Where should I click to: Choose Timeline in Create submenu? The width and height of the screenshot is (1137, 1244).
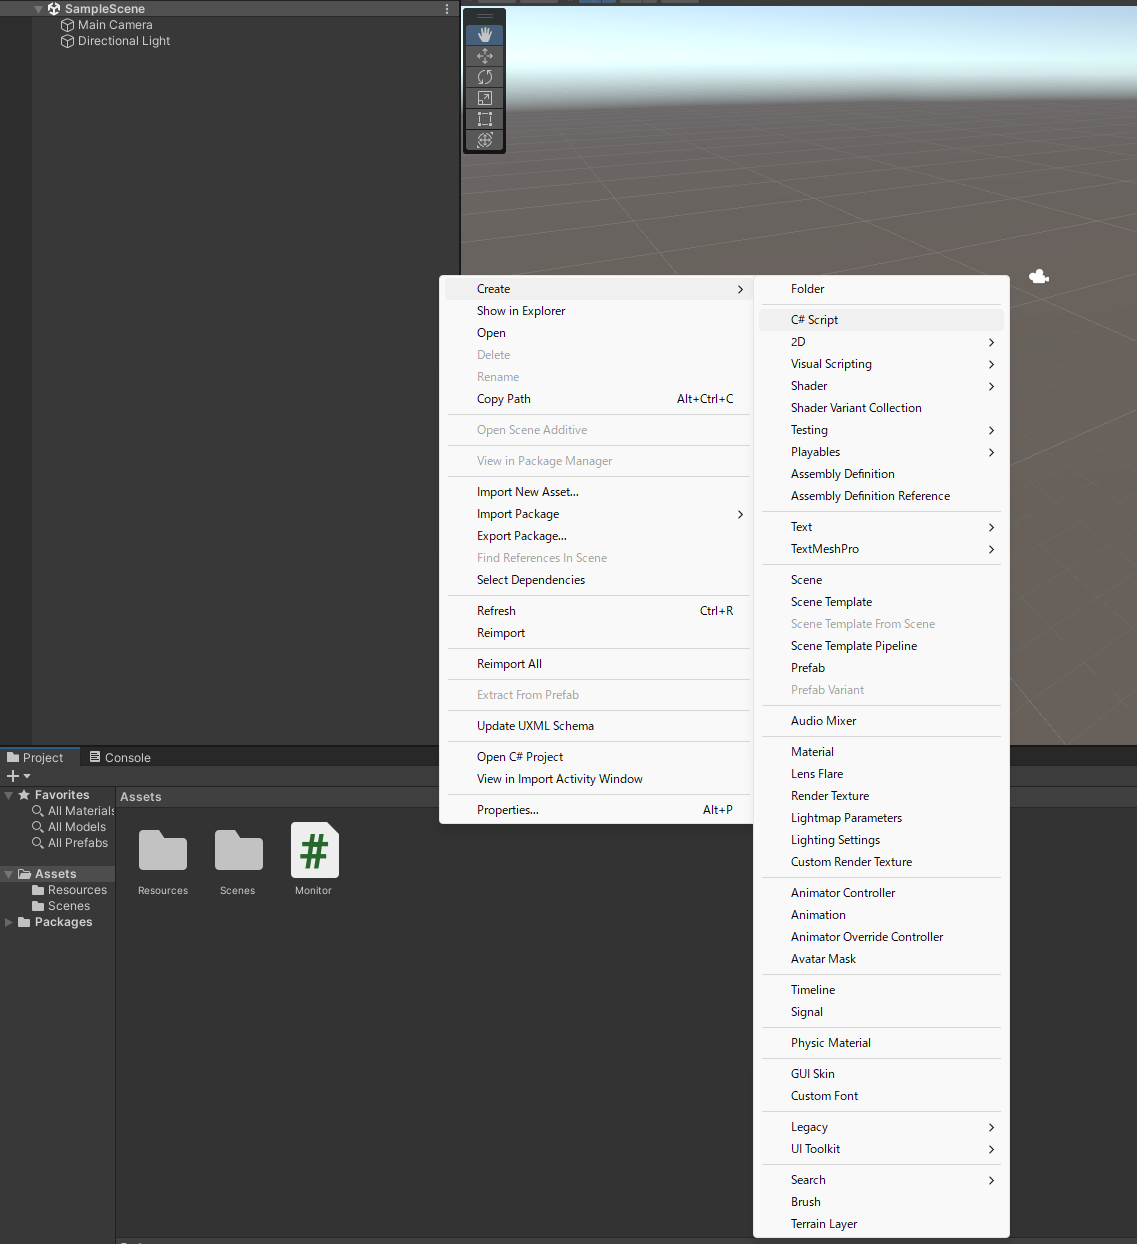[x=881, y=990]
